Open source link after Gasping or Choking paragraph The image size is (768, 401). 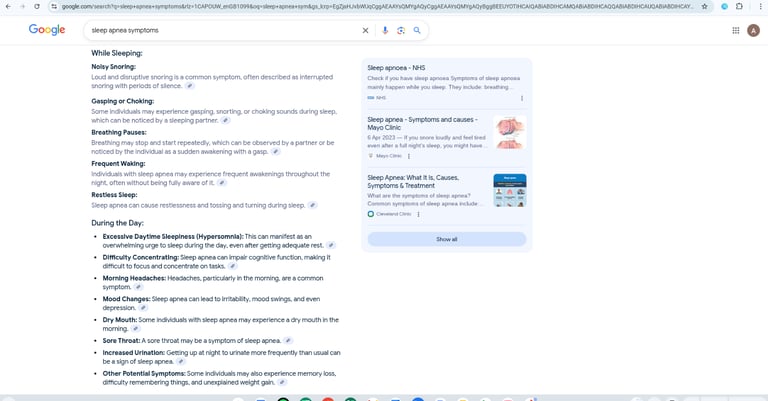[x=225, y=120]
